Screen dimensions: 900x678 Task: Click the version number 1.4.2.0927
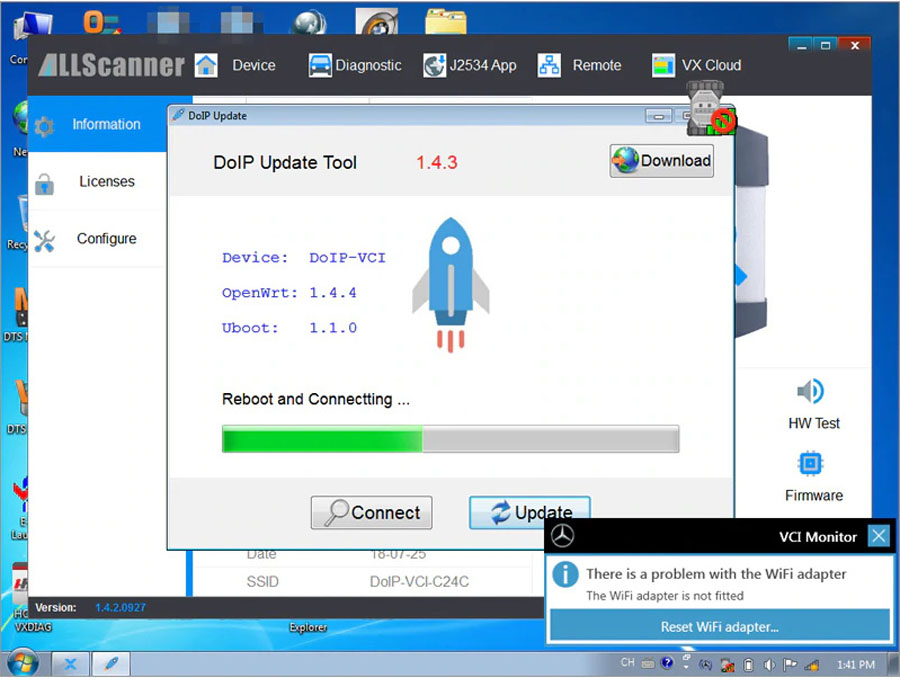[121, 607]
